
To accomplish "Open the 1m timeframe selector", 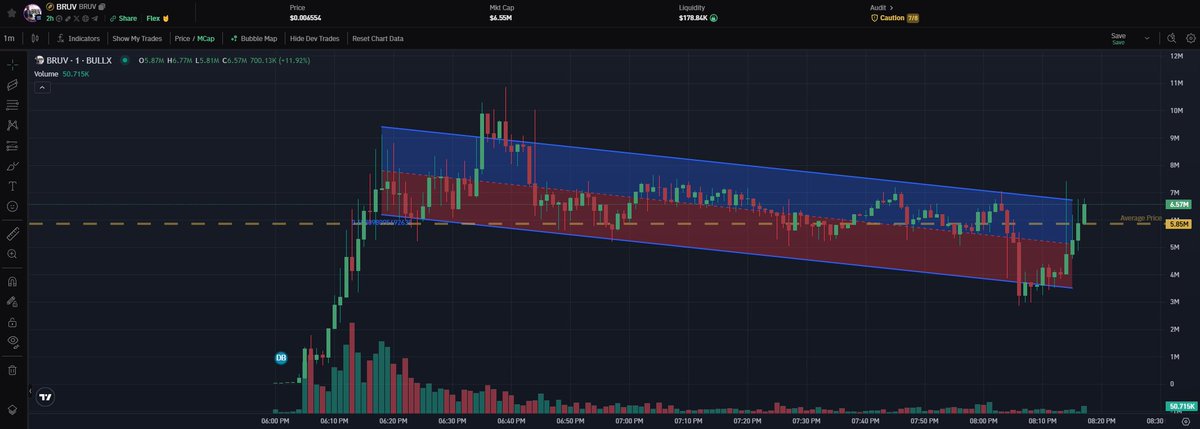I will click(9, 38).
